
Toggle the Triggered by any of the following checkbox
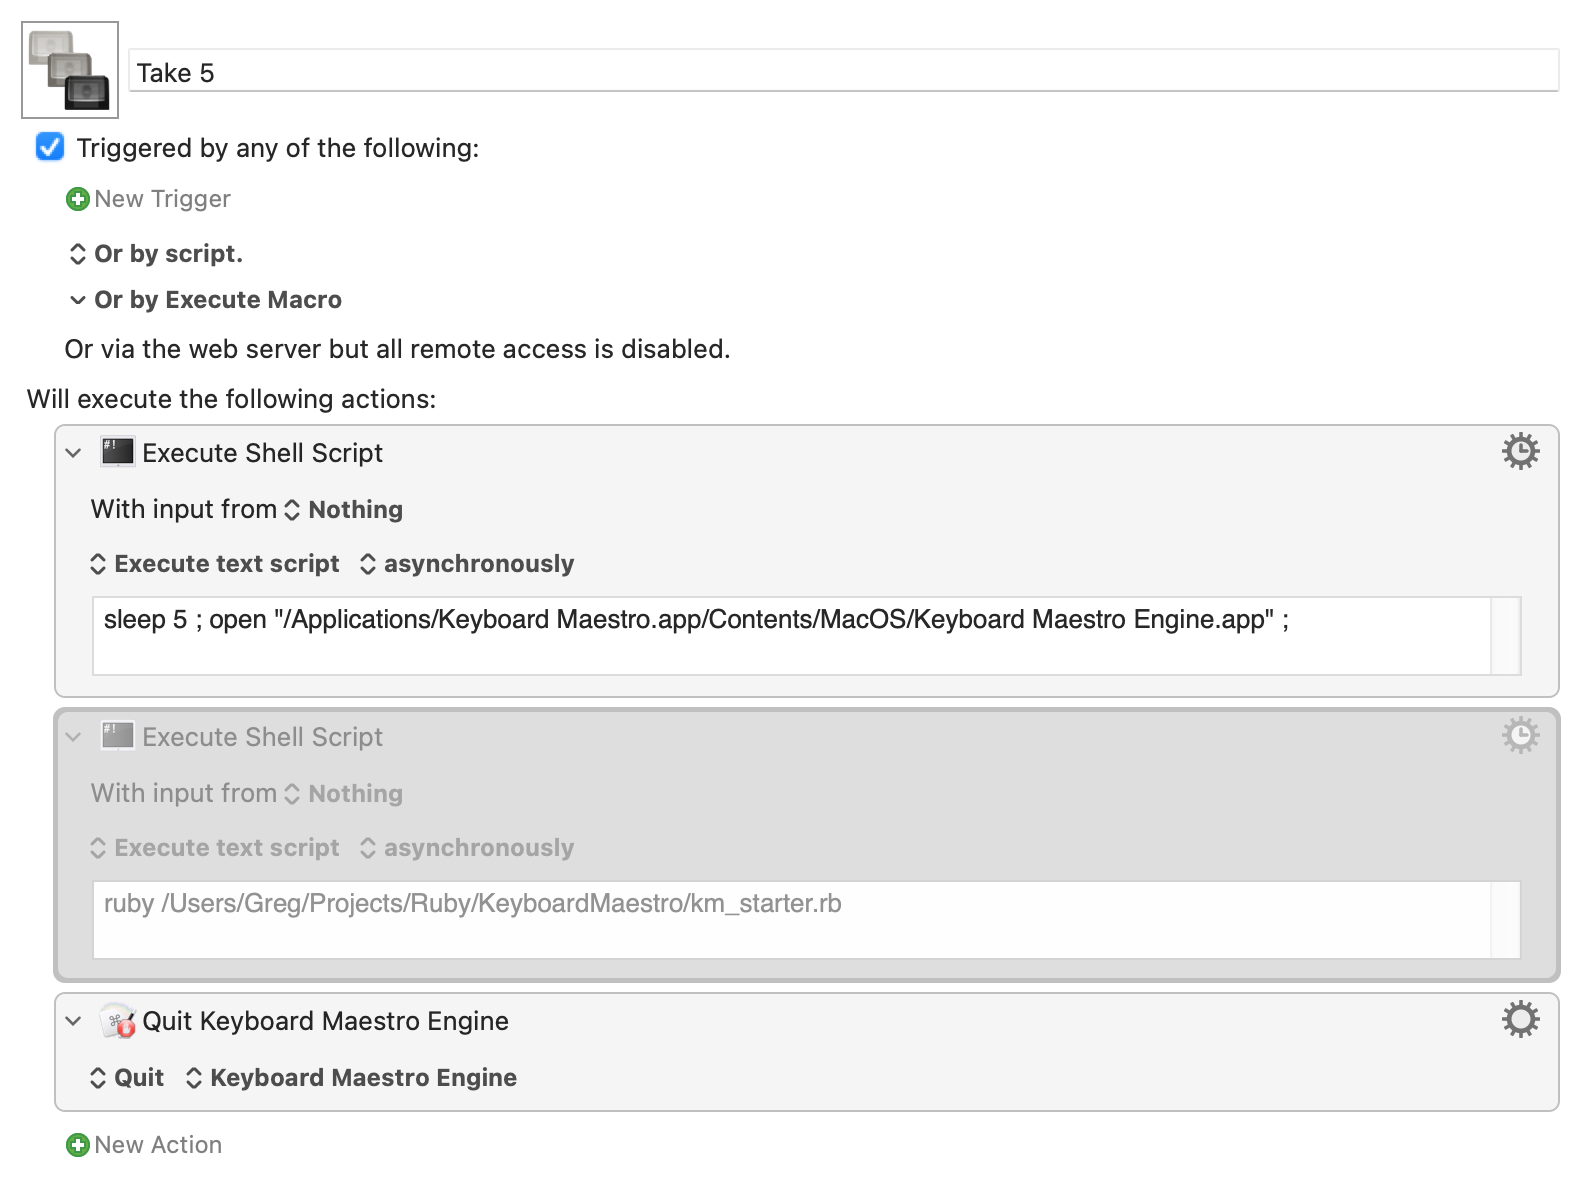(50, 147)
